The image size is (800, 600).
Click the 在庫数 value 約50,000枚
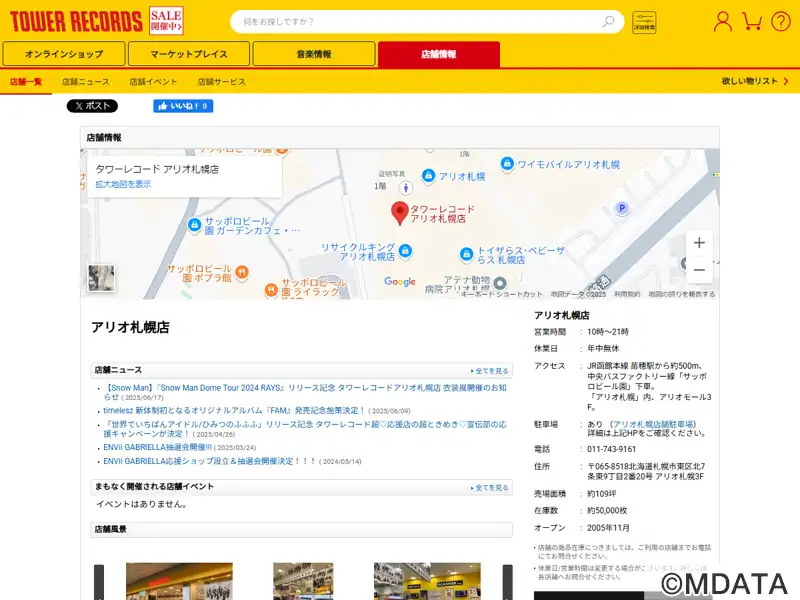607,511
